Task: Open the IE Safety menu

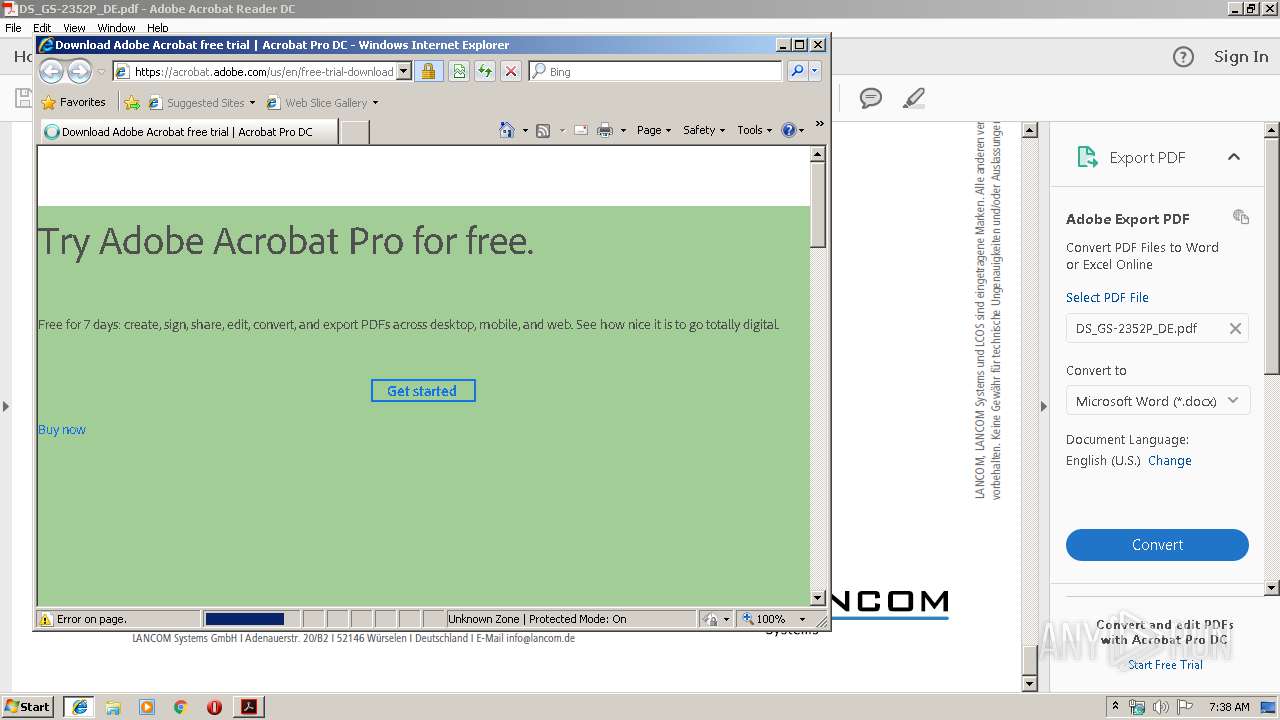Action: [x=704, y=130]
